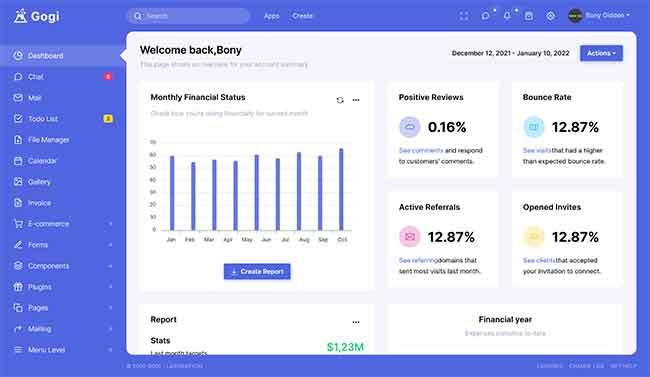Click the fullscreen icon in top bar
This screenshot has height=377, width=650.
coord(464,16)
